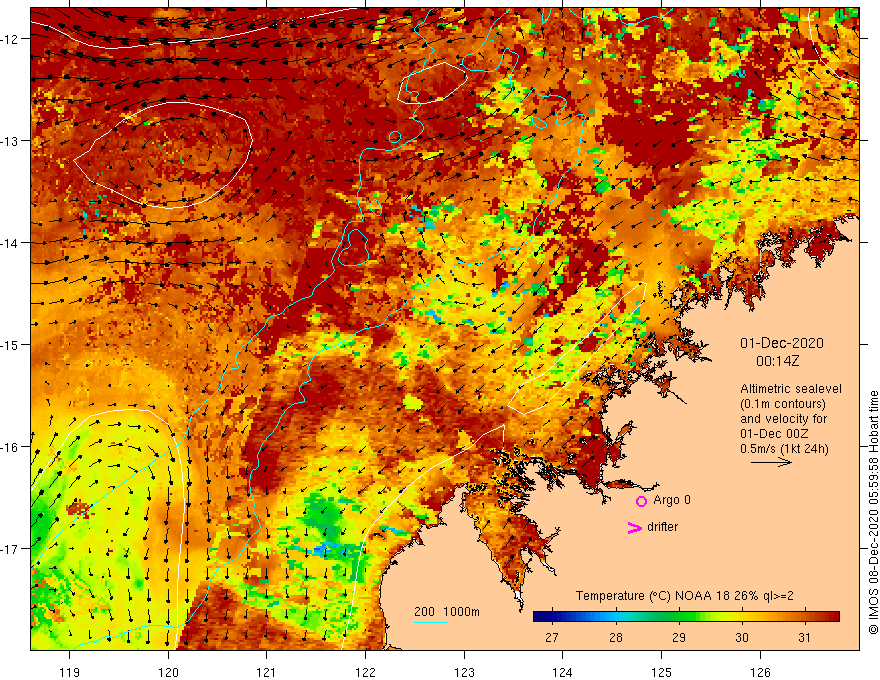
Task: Click the time label 00:14Z
Action: coord(777,361)
